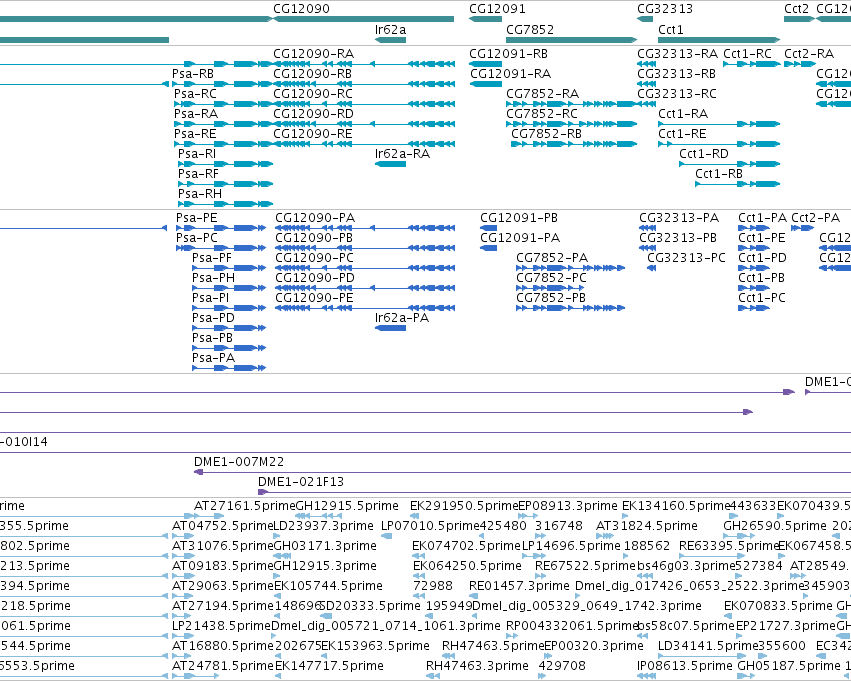This screenshot has width=851, height=681.
Task: Select the Cct2 gene label
Action: click(797, 9)
